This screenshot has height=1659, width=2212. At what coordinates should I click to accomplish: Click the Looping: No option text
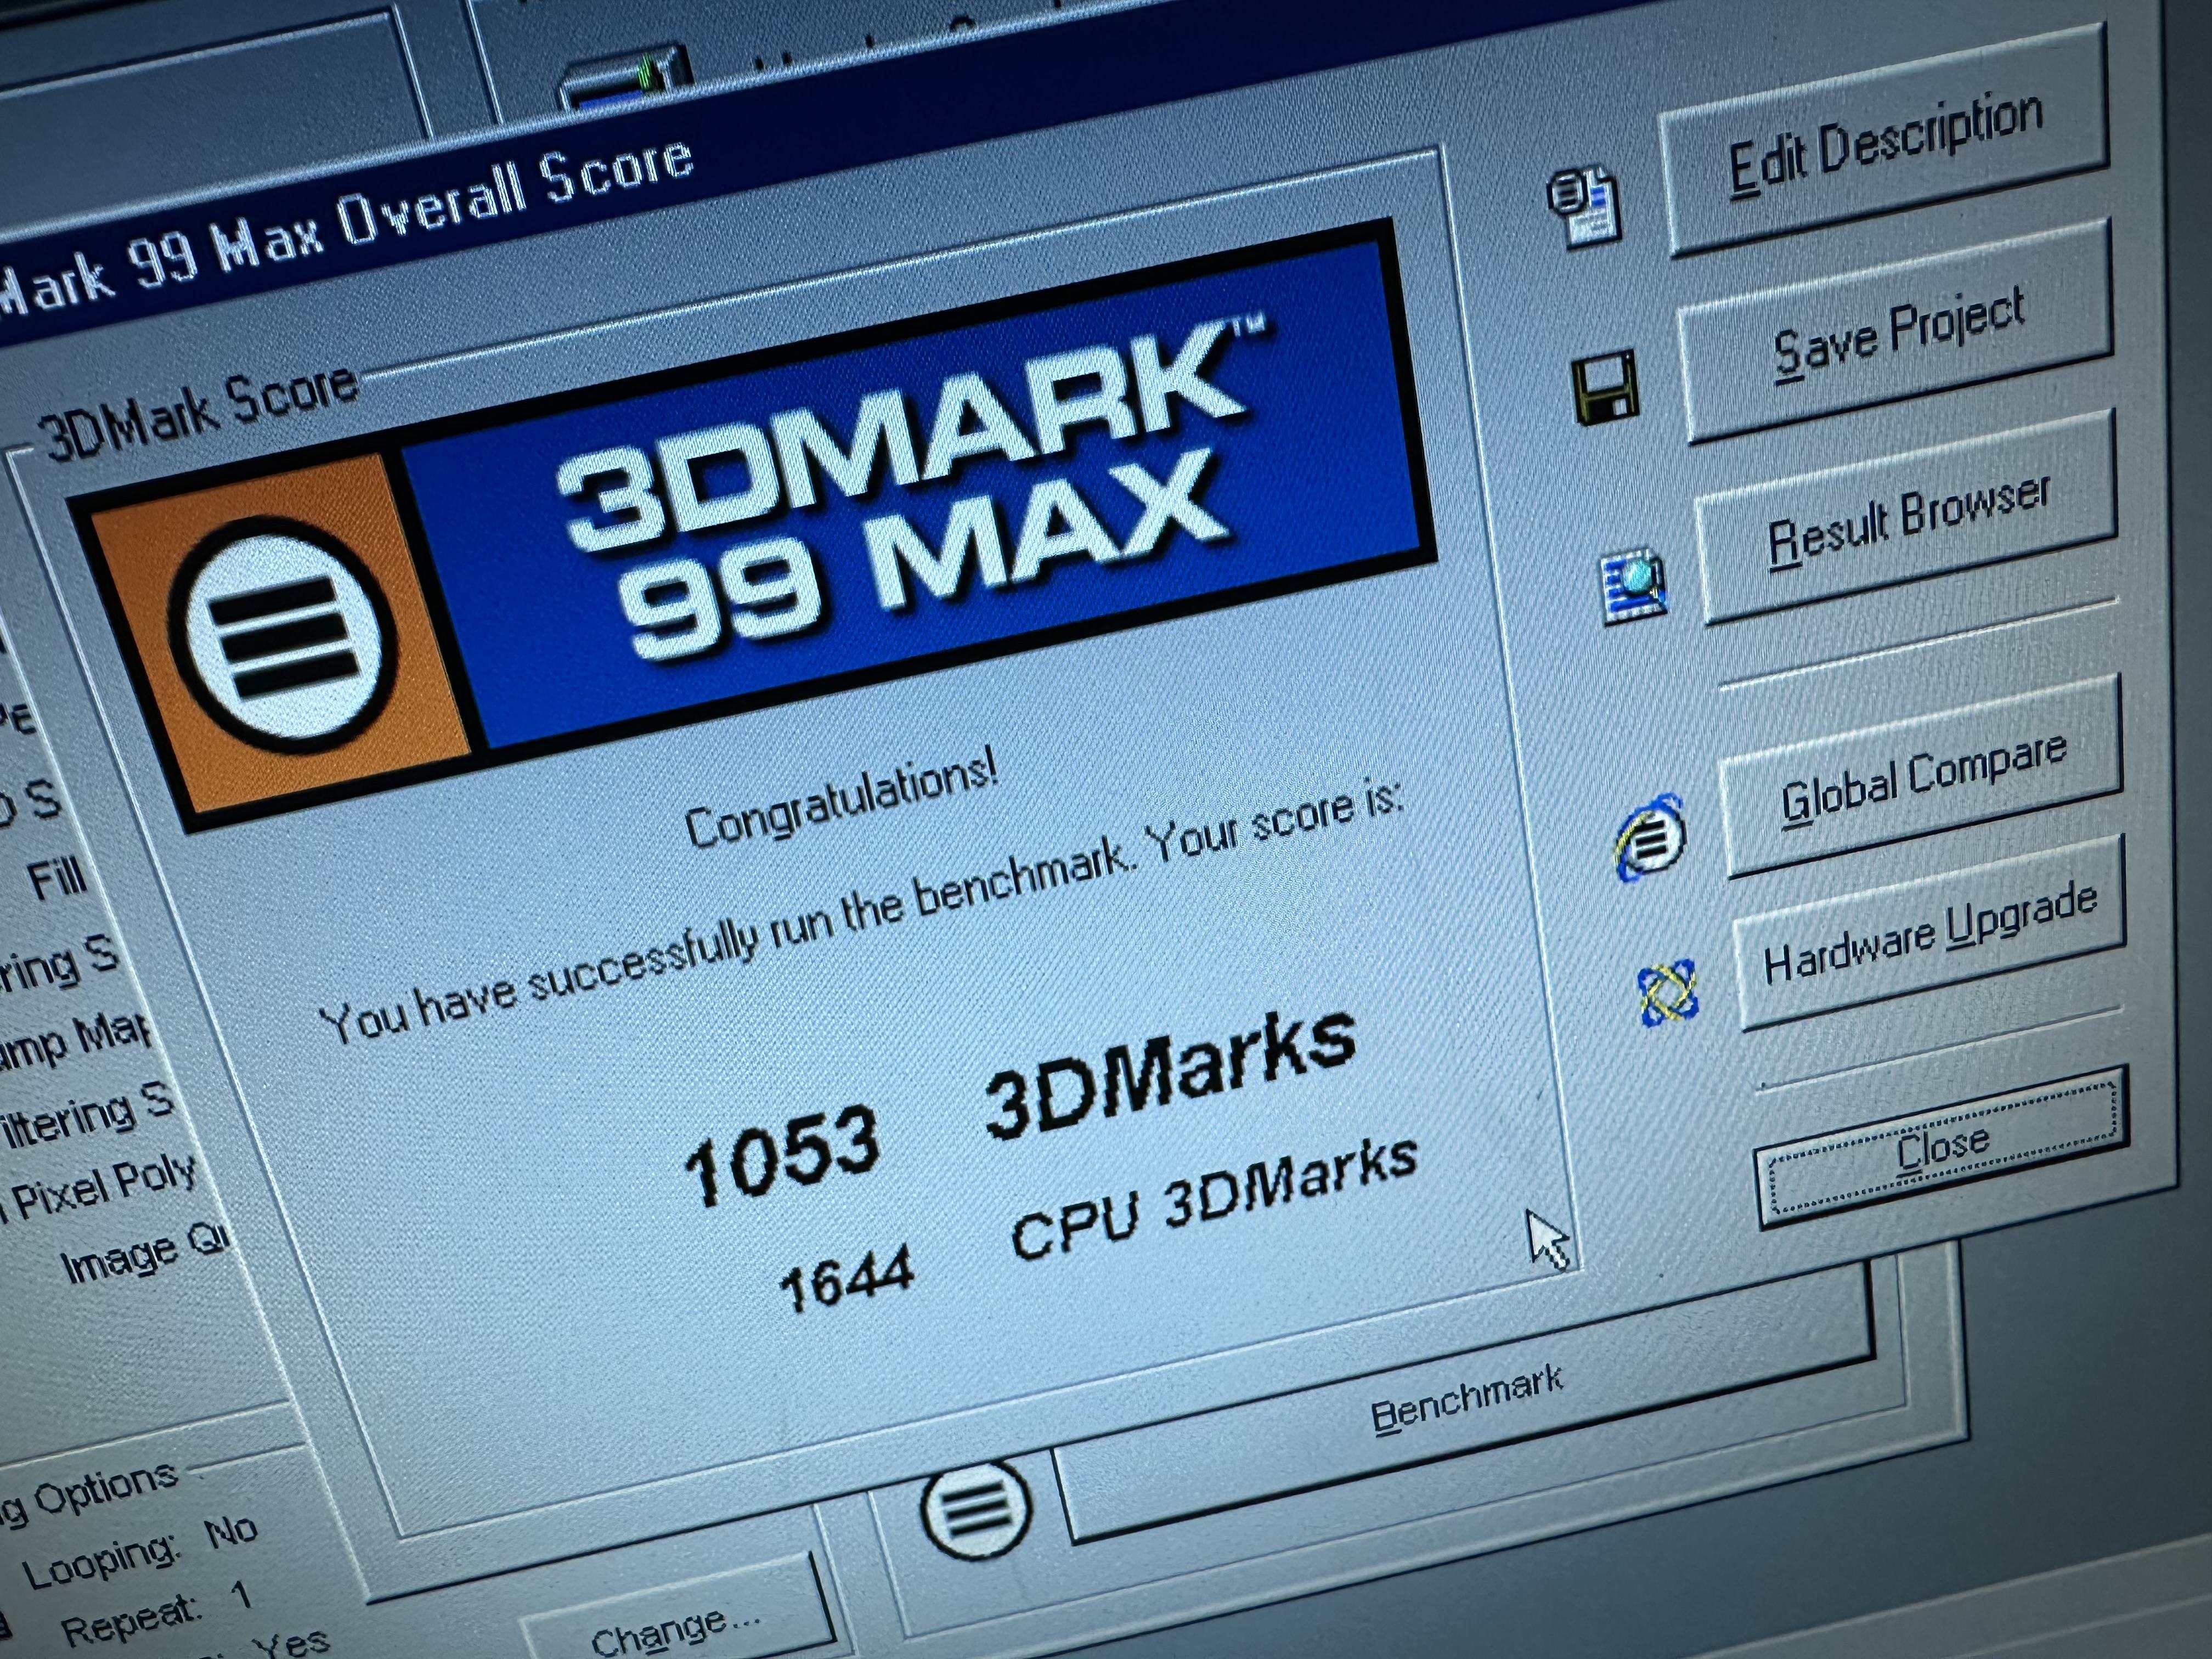click(x=140, y=1552)
